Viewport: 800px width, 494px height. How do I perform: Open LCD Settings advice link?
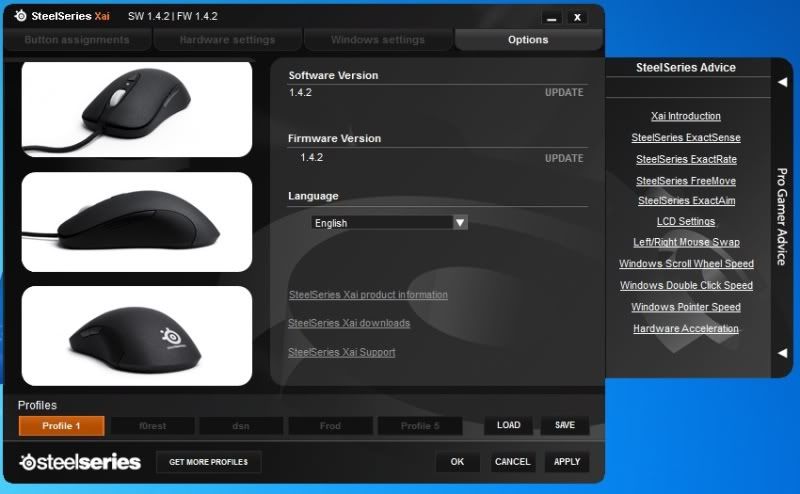tap(686, 221)
